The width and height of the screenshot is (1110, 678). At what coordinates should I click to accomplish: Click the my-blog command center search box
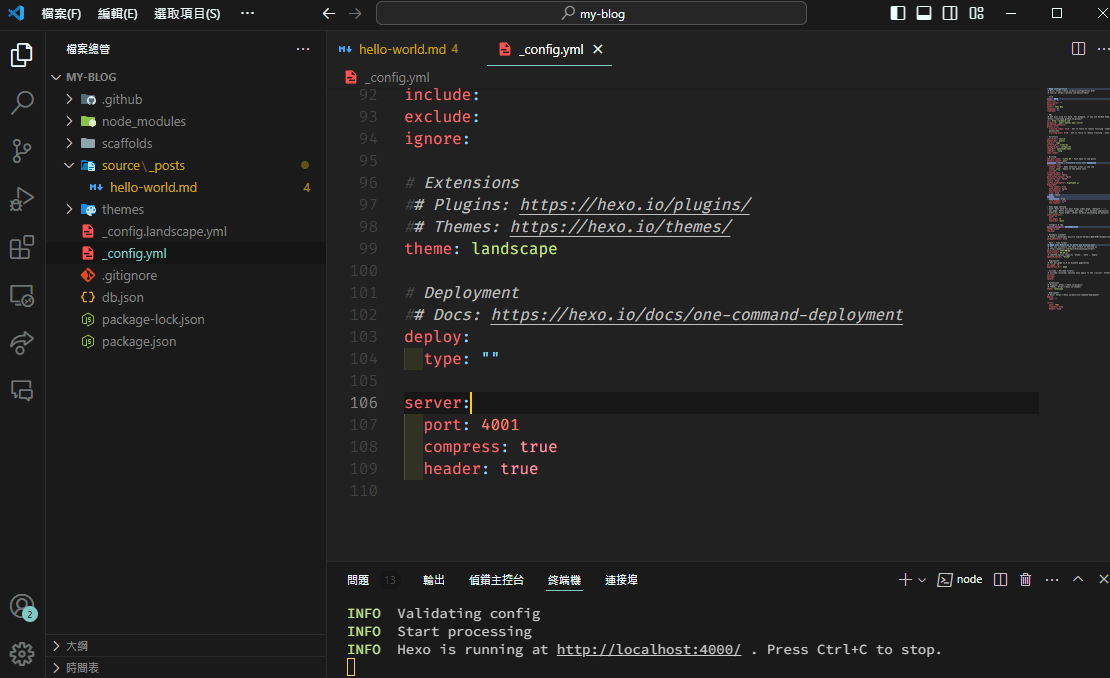(591, 13)
